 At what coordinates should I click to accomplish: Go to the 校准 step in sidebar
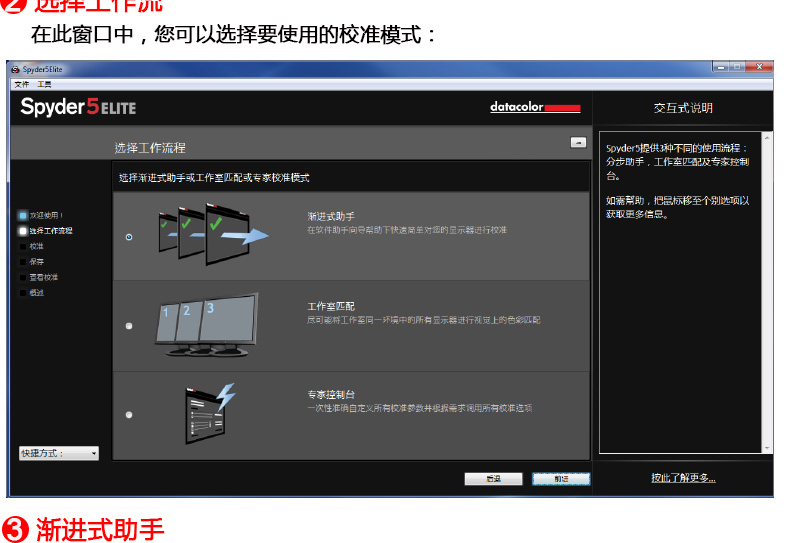[32, 246]
